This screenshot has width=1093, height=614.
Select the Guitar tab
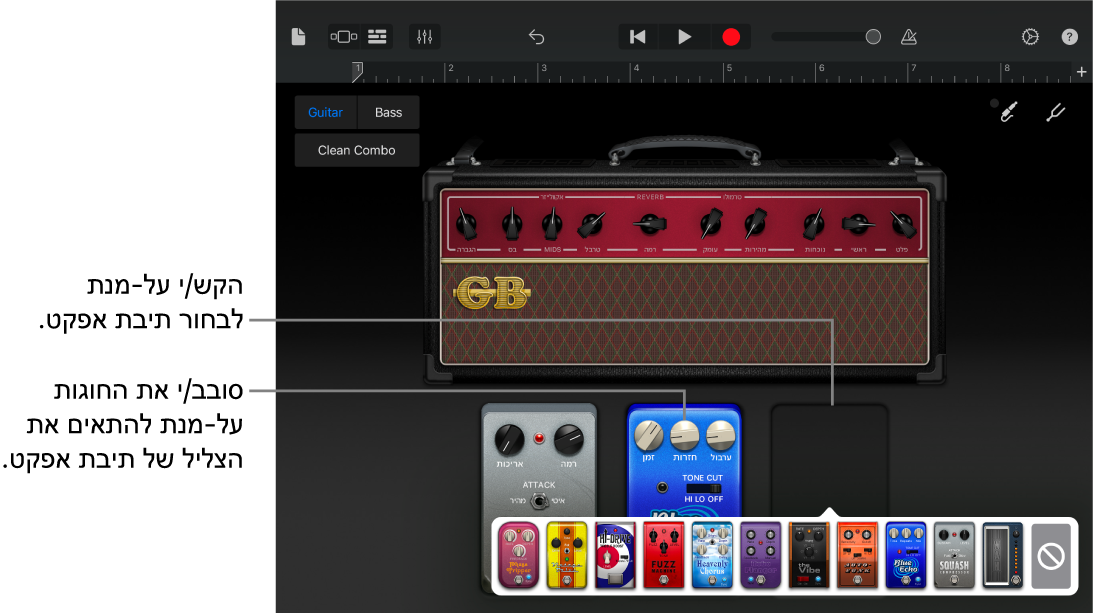coord(326,112)
